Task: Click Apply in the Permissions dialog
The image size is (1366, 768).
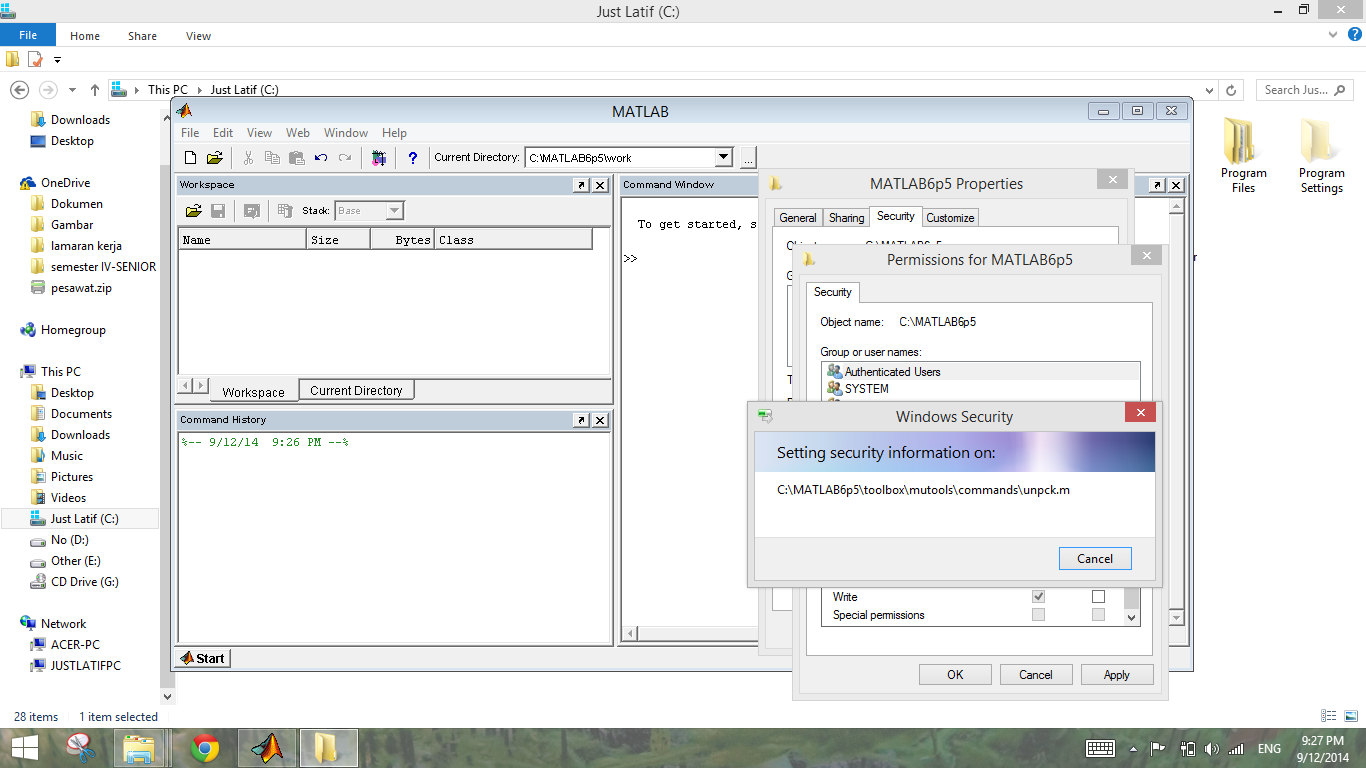Action: (1117, 675)
